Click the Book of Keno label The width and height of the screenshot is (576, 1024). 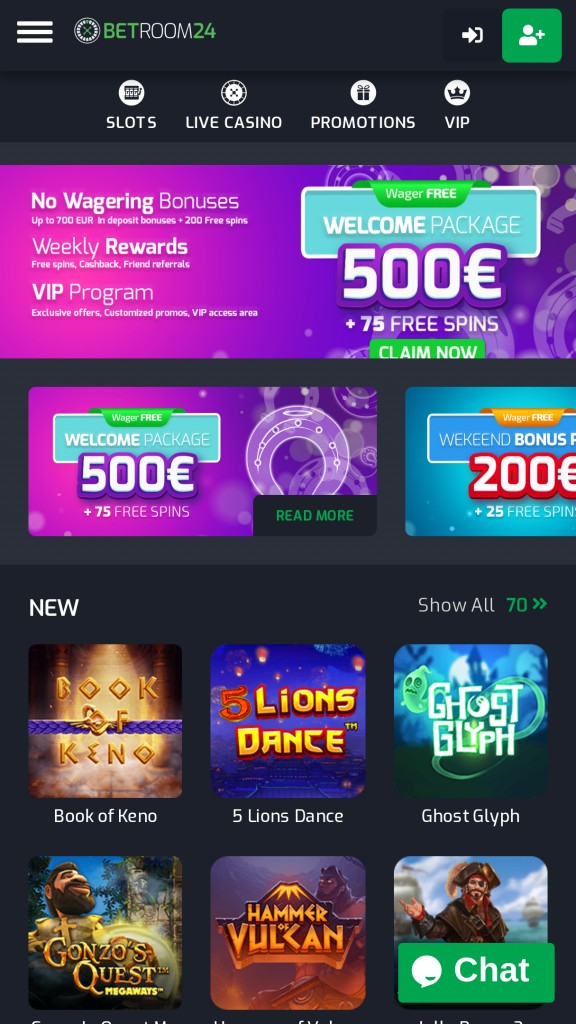(105, 816)
